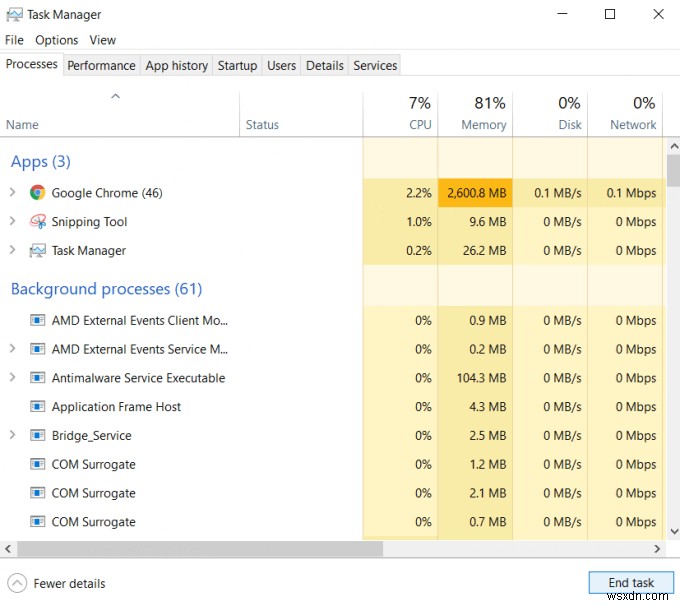Click the End task button
Screen dimensions: 680x606
(x=631, y=583)
